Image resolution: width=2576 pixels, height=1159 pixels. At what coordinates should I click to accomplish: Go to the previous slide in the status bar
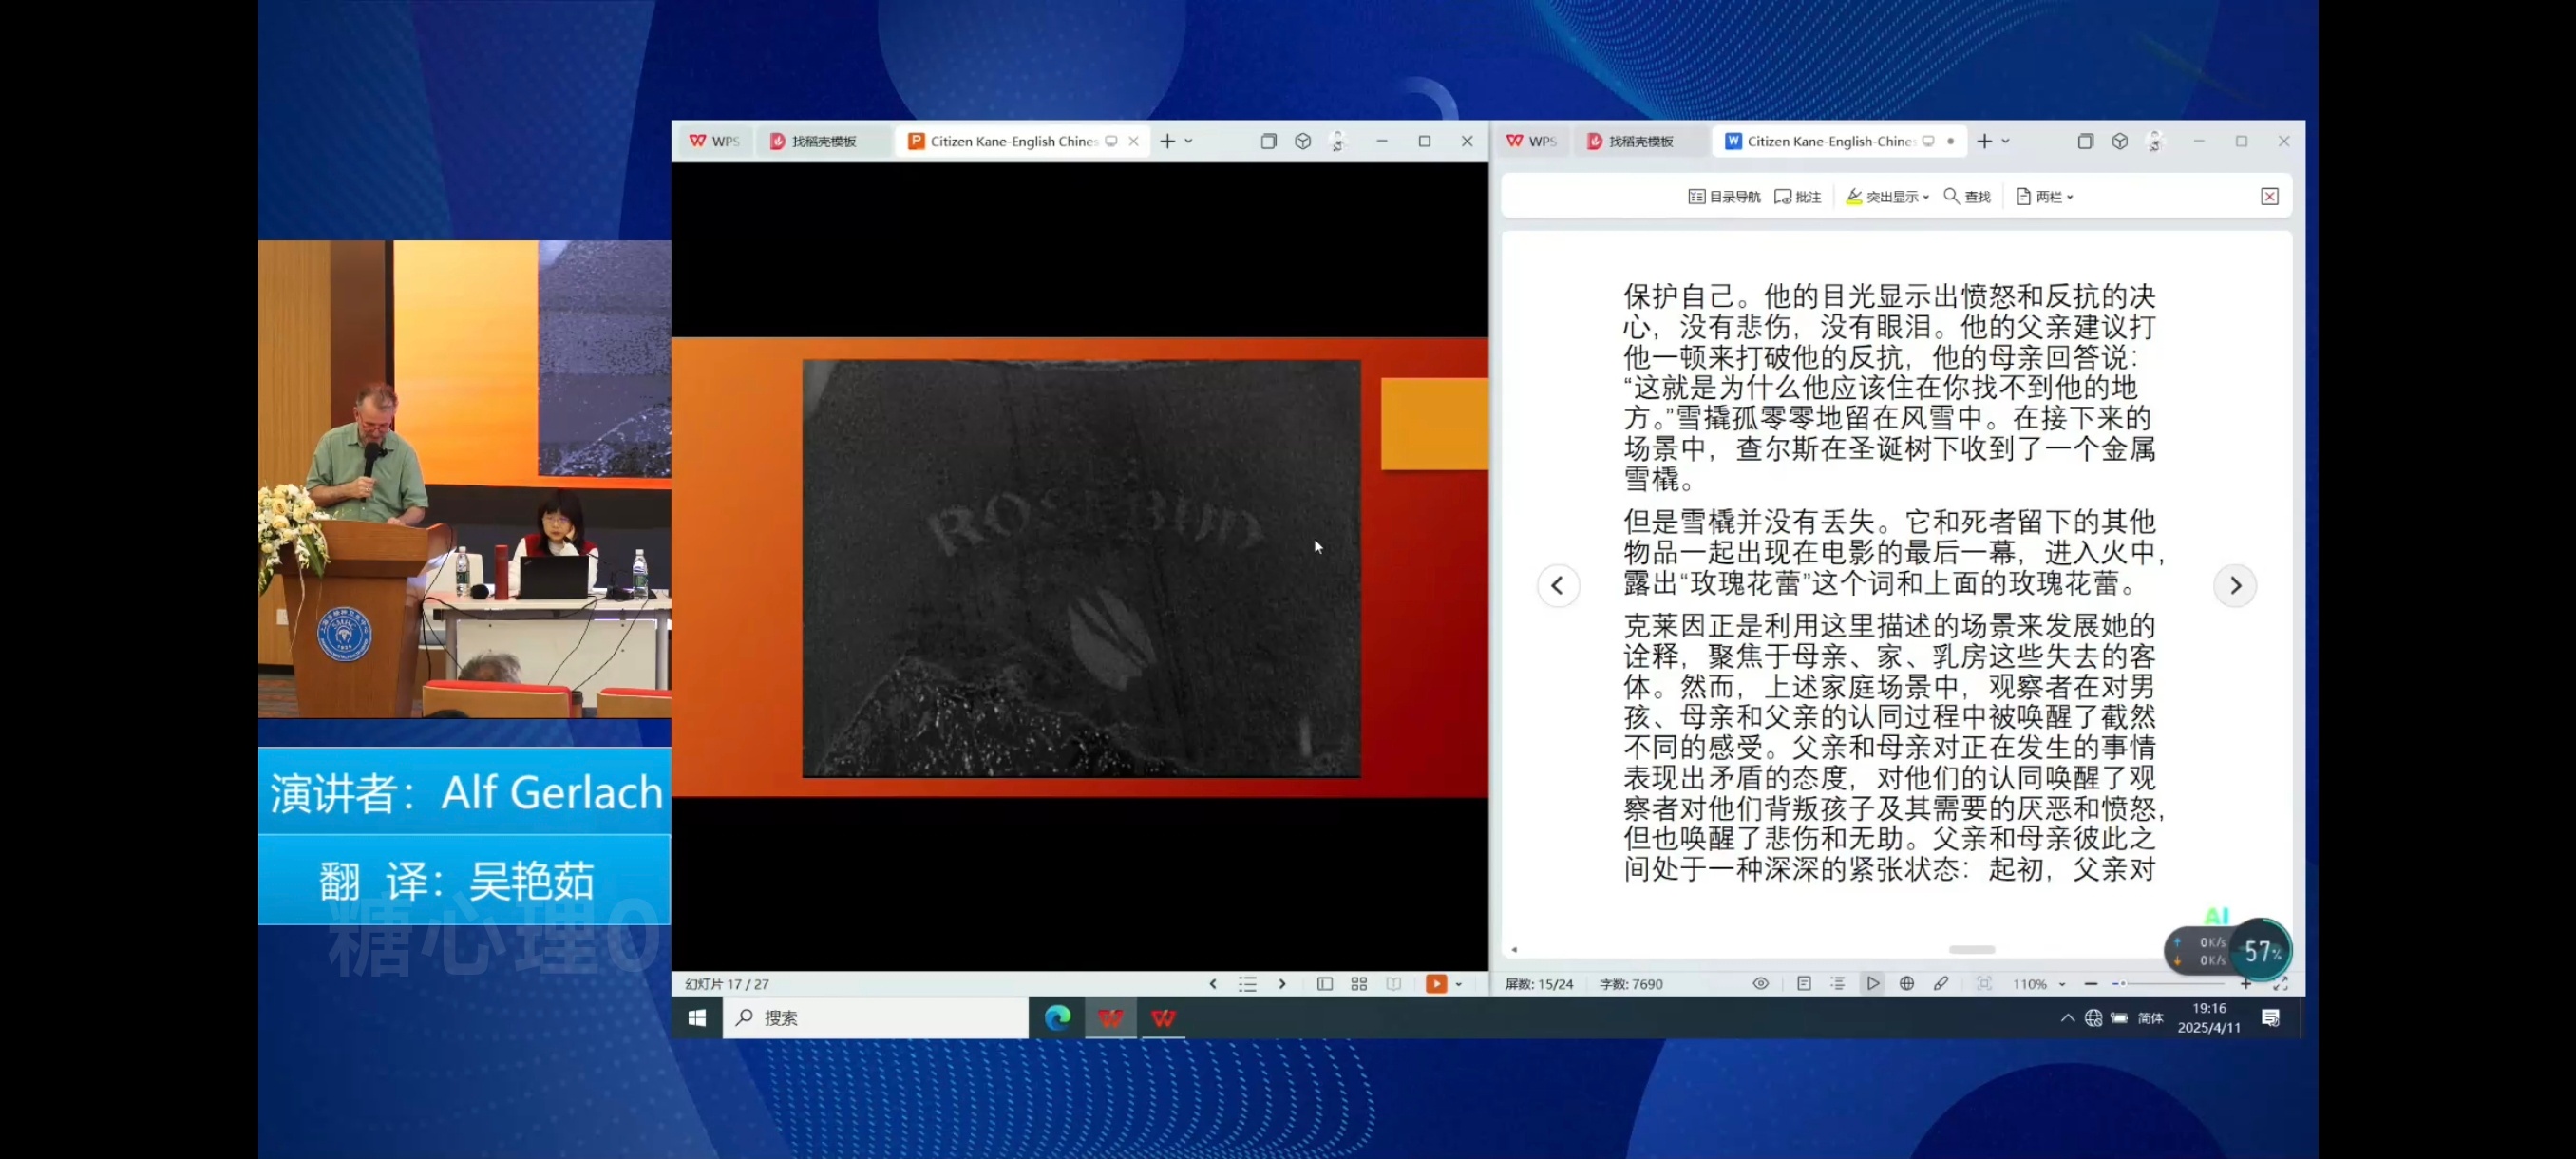click(x=1213, y=984)
